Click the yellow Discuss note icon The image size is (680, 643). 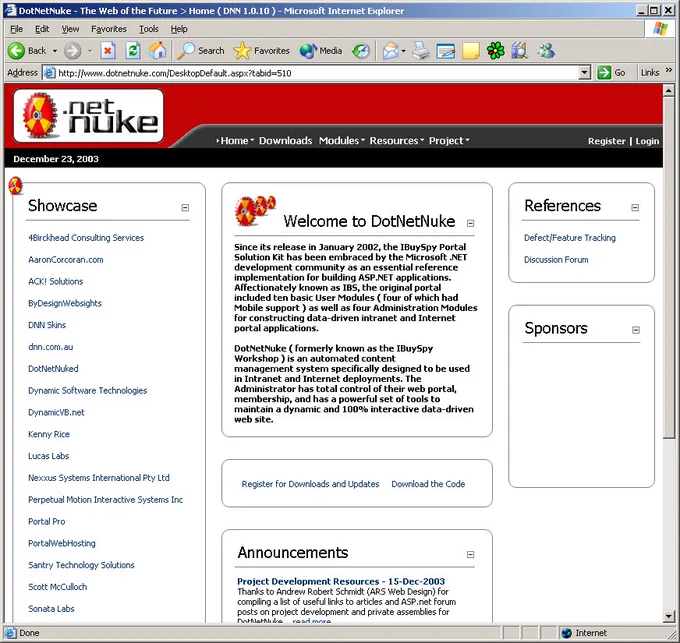pyautogui.click(x=471, y=51)
